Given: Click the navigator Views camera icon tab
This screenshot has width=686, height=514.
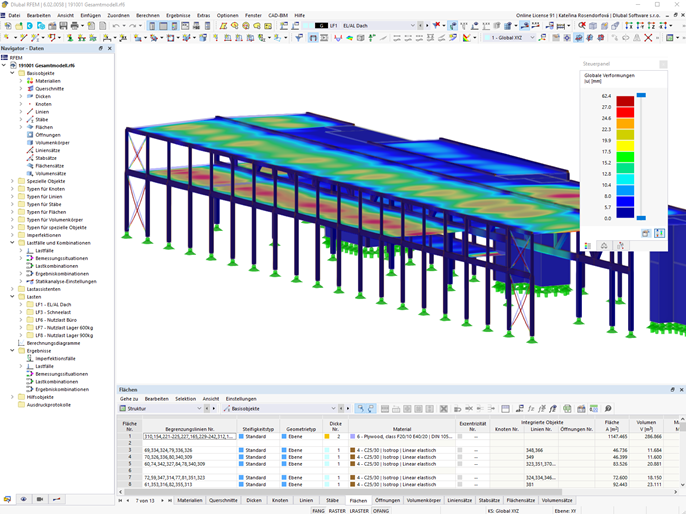Looking at the screenshot, I should [40, 499].
